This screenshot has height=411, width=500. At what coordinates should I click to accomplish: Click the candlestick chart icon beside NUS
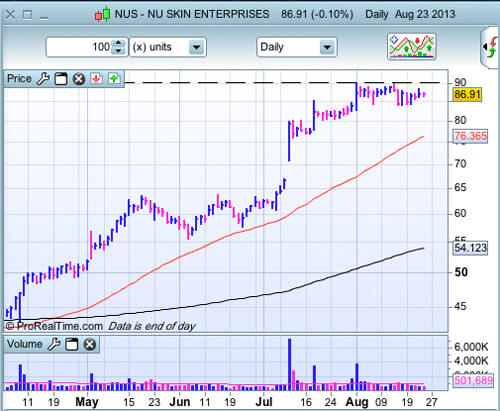(102, 15)
